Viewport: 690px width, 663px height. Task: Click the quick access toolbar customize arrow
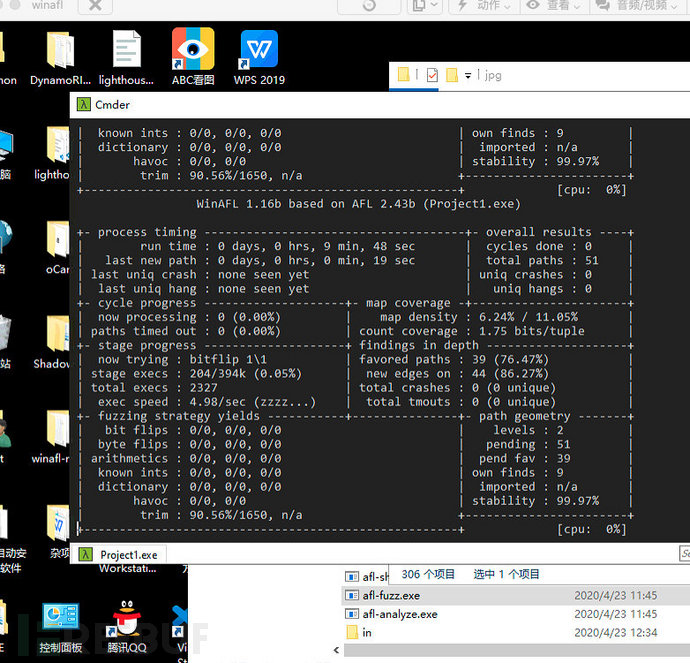pos(468,75)
